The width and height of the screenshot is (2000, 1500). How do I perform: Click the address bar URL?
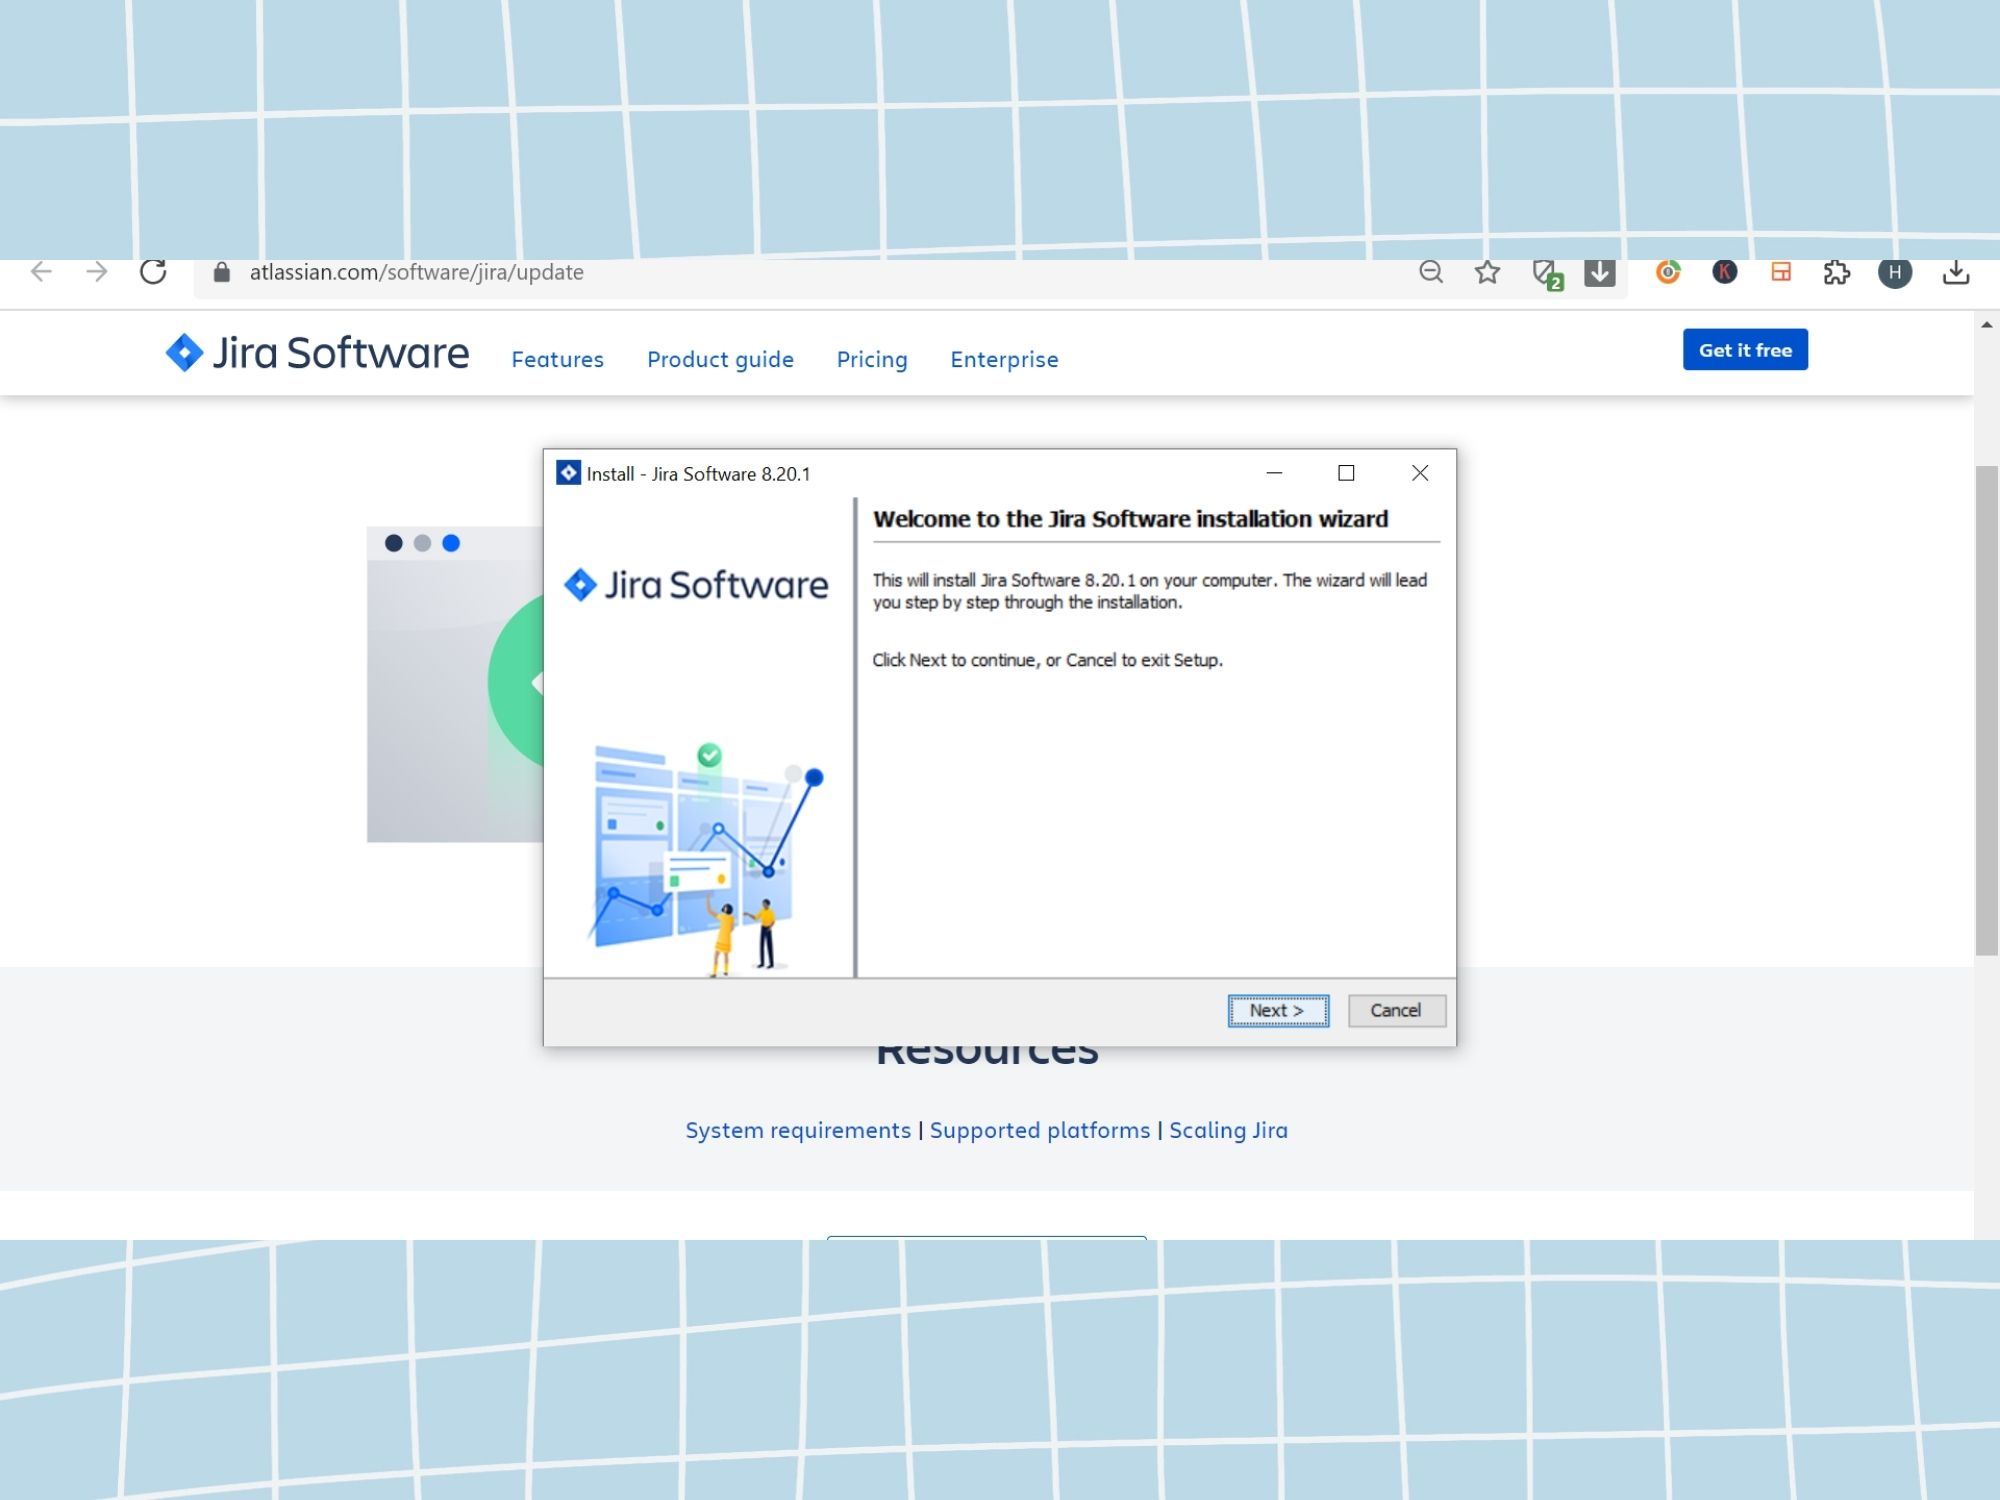coord(416,272)
